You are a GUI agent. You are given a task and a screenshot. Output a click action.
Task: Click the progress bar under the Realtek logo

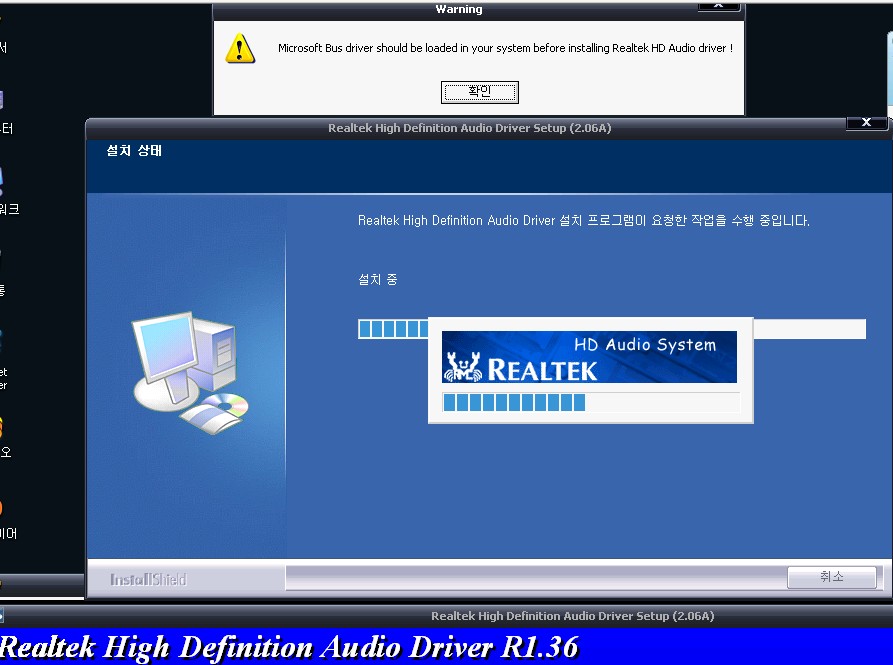(x=591, y=403)
